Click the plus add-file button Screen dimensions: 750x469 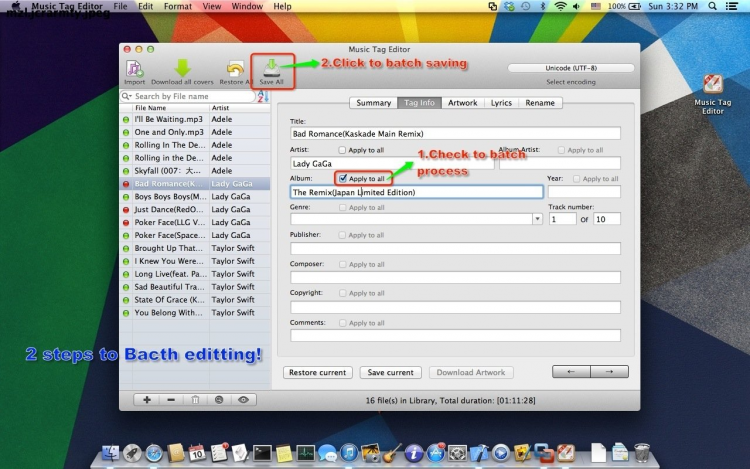pos(147,400)
